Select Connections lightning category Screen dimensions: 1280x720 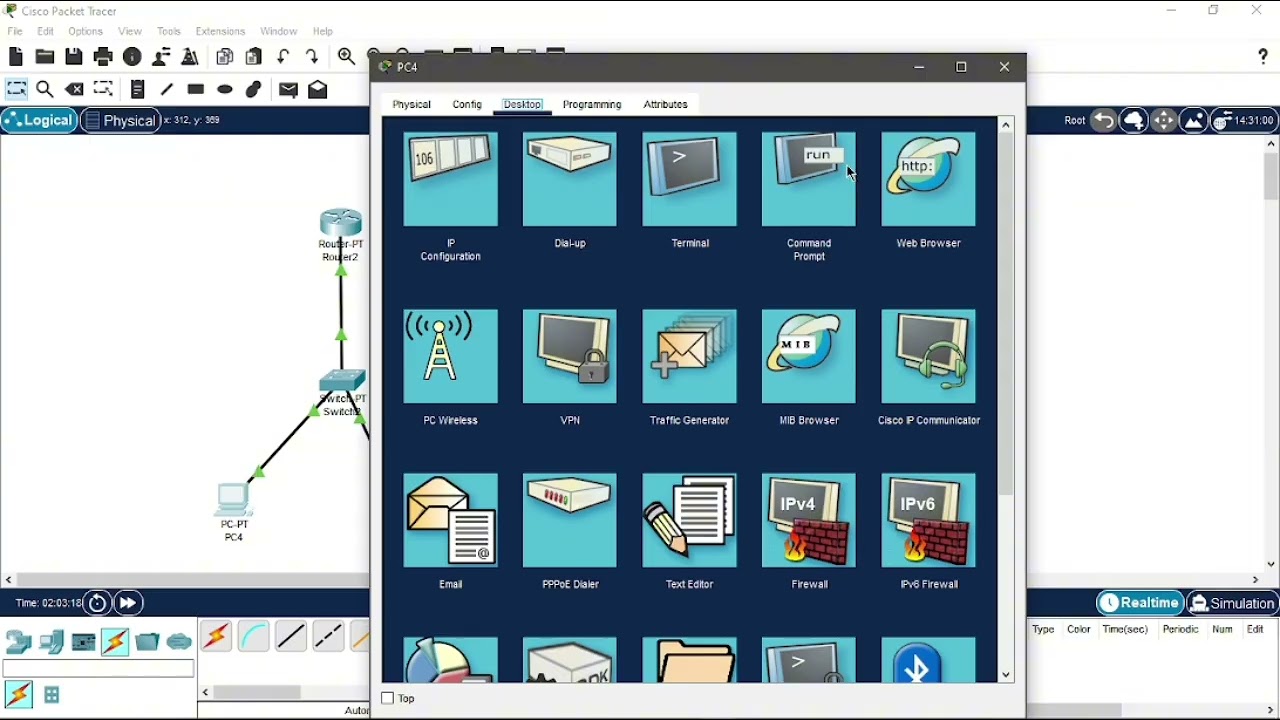(x=115, y=641)
